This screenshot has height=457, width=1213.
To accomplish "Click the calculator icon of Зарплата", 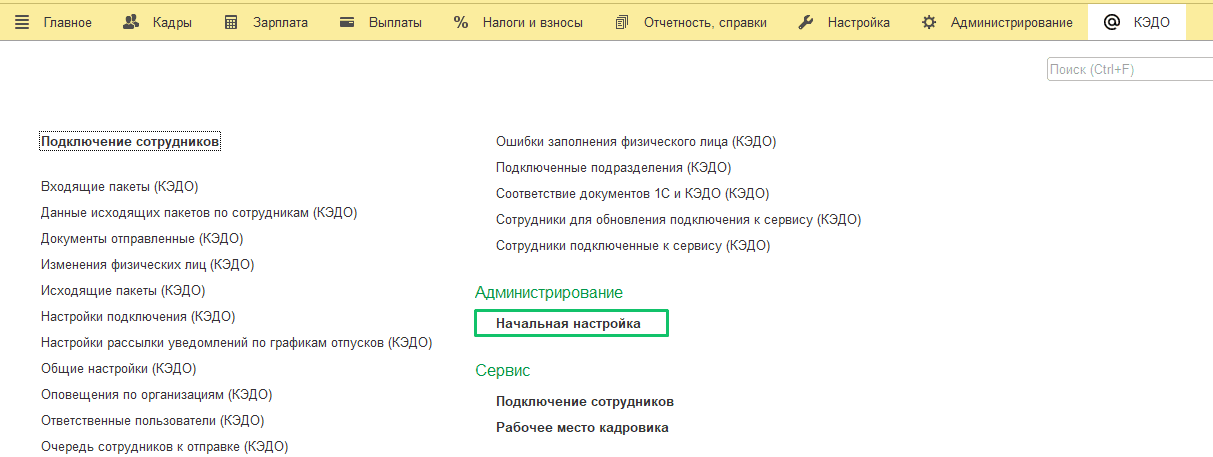I will pos(231,22).
